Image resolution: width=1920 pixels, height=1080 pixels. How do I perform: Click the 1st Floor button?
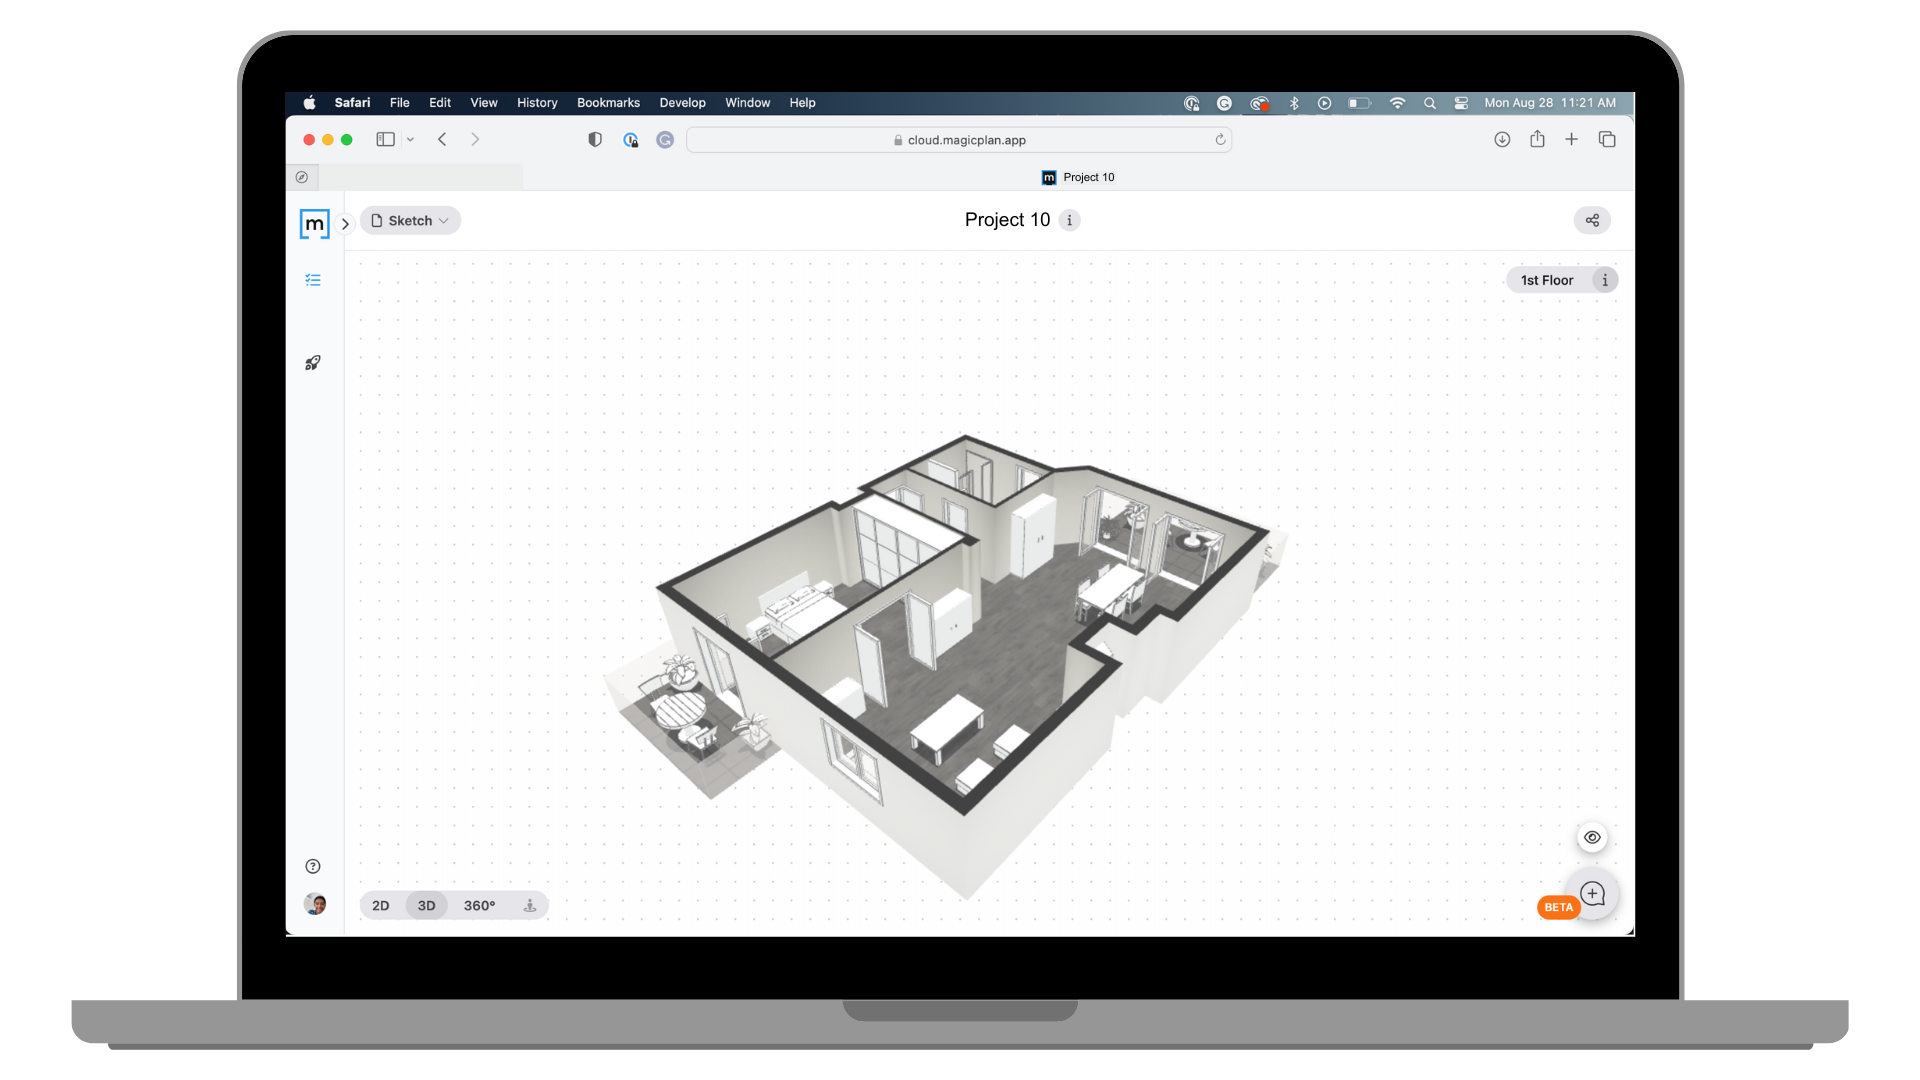click(x=1545, y=280)
